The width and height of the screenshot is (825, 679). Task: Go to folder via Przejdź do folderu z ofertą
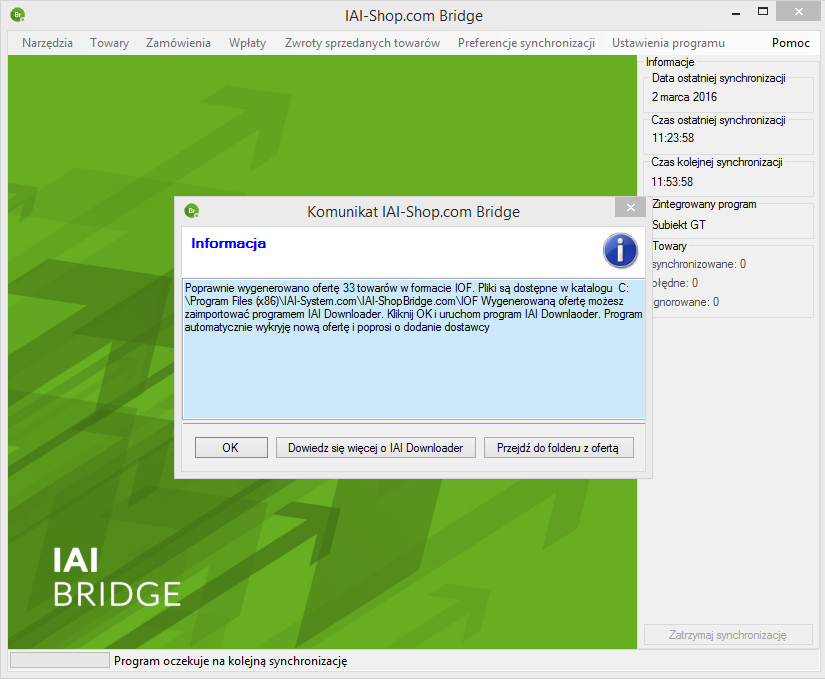tap(558, 448)
